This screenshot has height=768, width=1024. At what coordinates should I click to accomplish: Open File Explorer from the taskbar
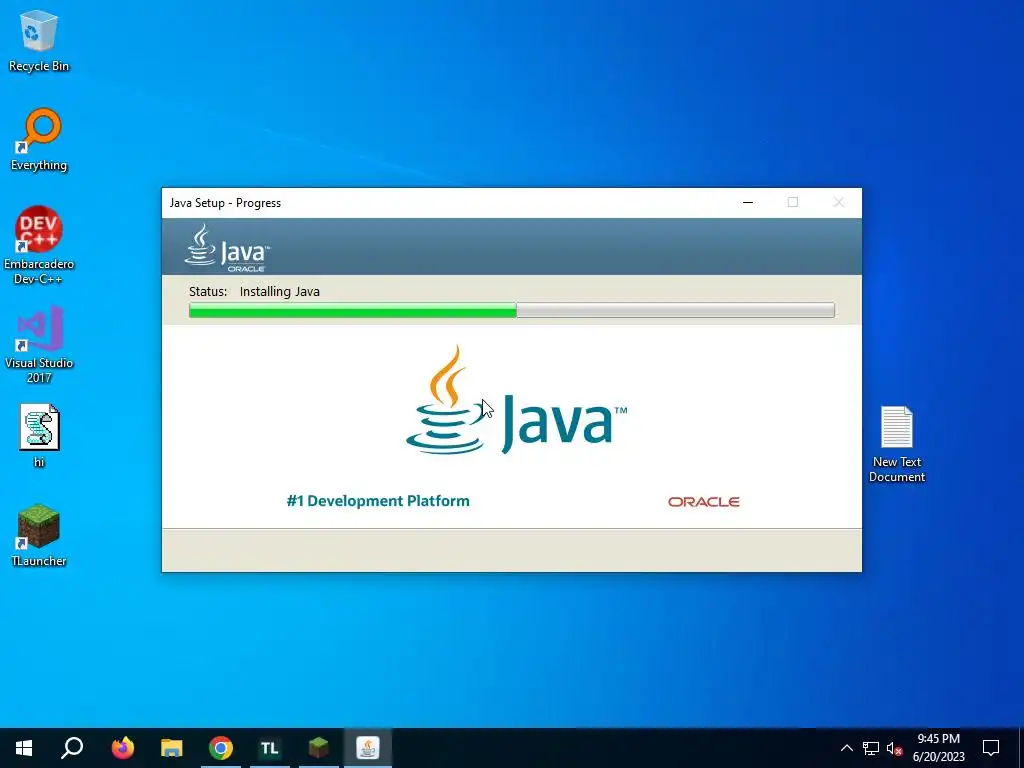pos(172,748)
